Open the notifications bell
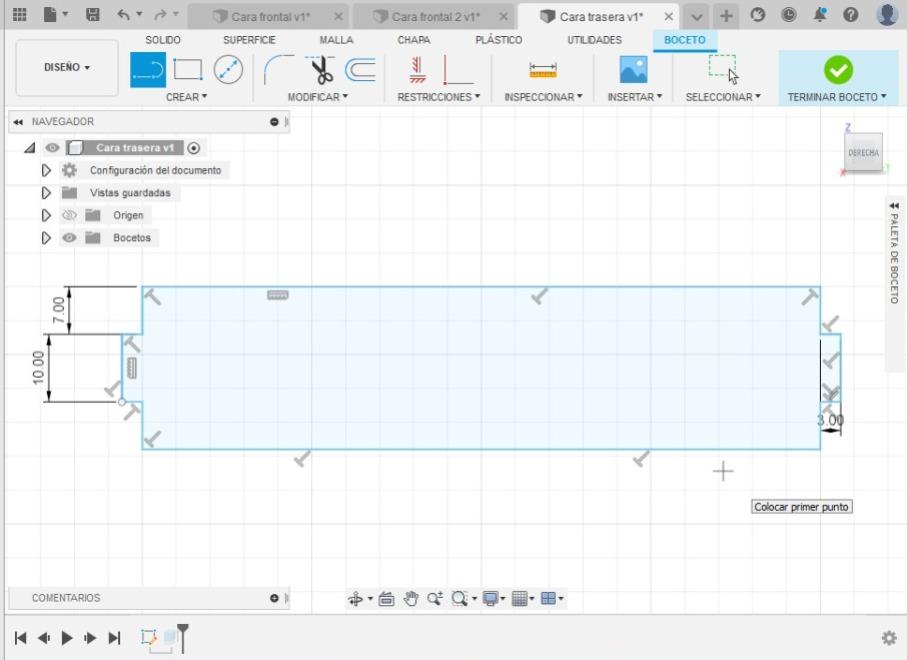907x660 pixels. click(x=820, y=14)
